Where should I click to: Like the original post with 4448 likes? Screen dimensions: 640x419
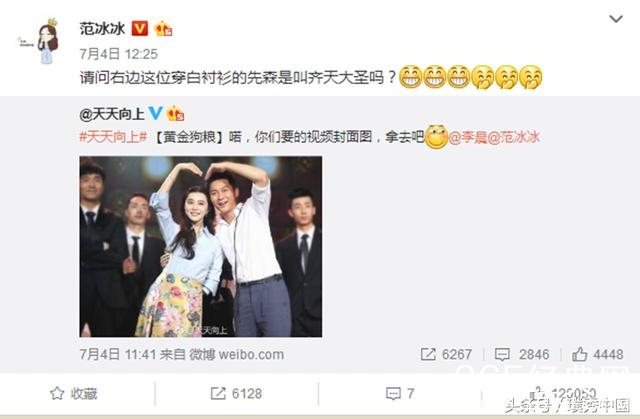(598, 354)
